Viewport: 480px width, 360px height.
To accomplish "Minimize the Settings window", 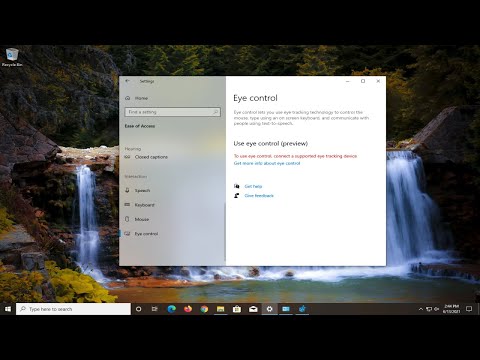I will pos(348,81).
